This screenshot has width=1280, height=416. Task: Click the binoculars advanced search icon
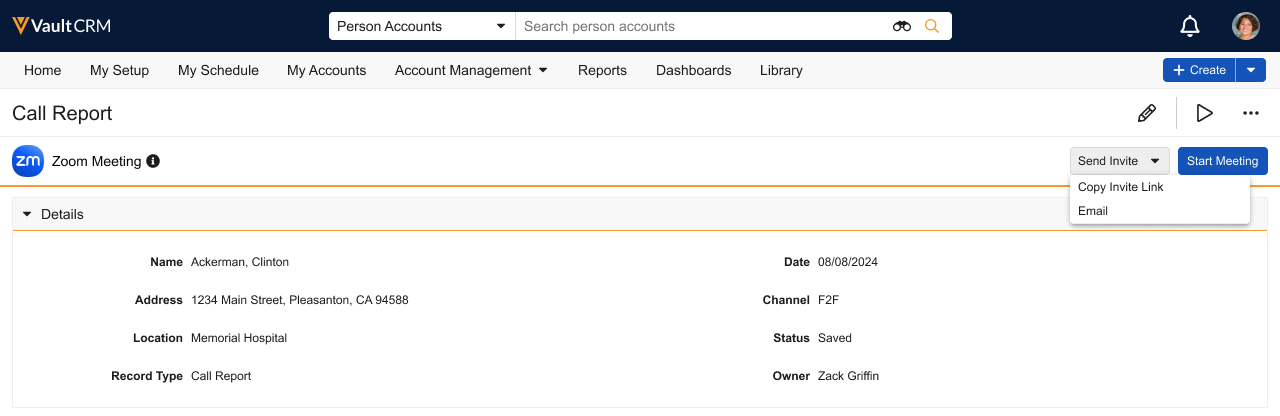click(x=902, y=26)
